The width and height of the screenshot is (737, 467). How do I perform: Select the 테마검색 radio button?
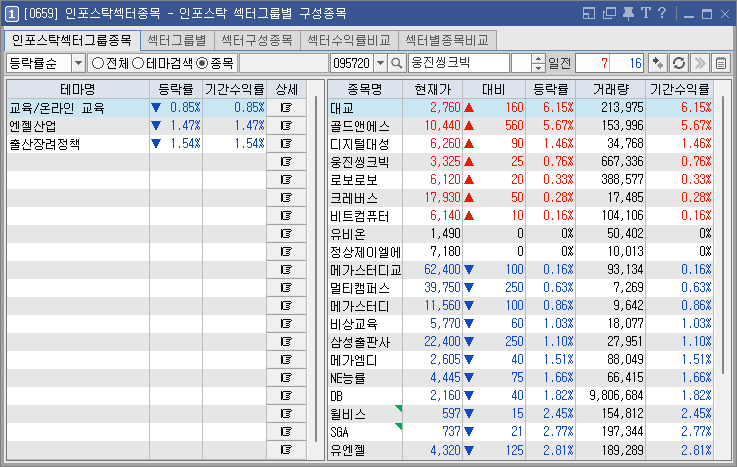click(x=138, y=63)
